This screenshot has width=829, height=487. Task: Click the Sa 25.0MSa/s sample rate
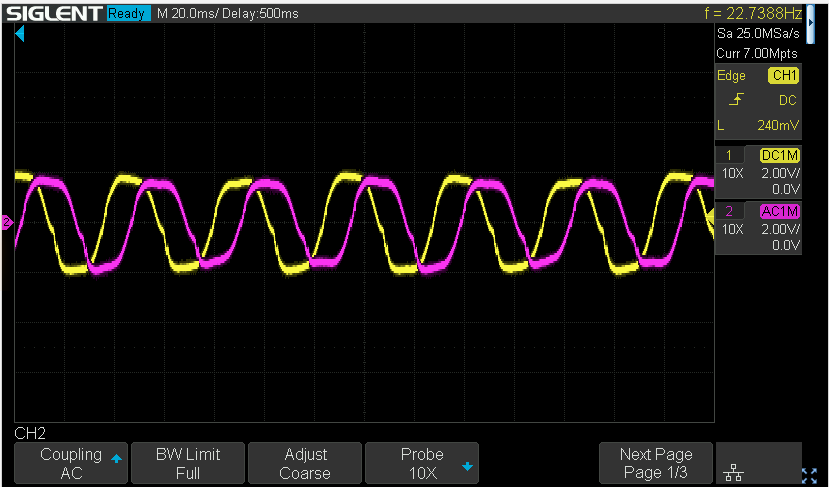758,33
